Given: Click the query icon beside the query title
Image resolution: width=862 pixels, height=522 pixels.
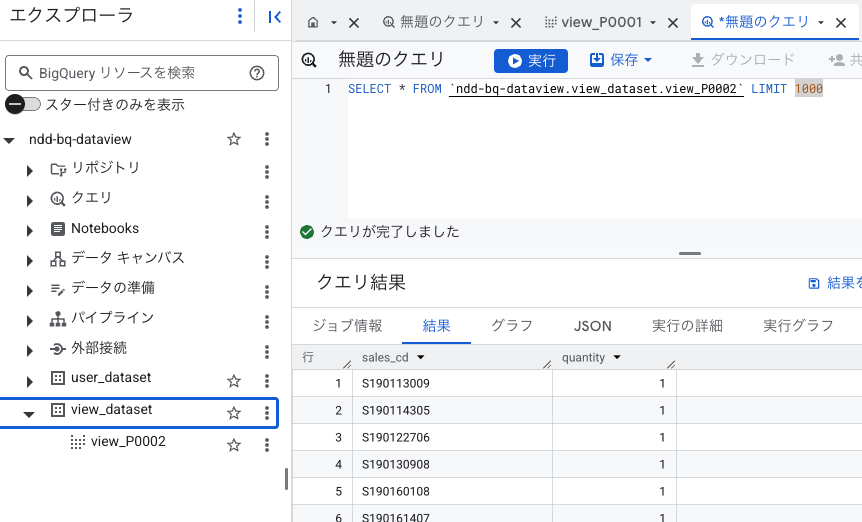Looking at the screenshot, I should (x=309, y=60).
